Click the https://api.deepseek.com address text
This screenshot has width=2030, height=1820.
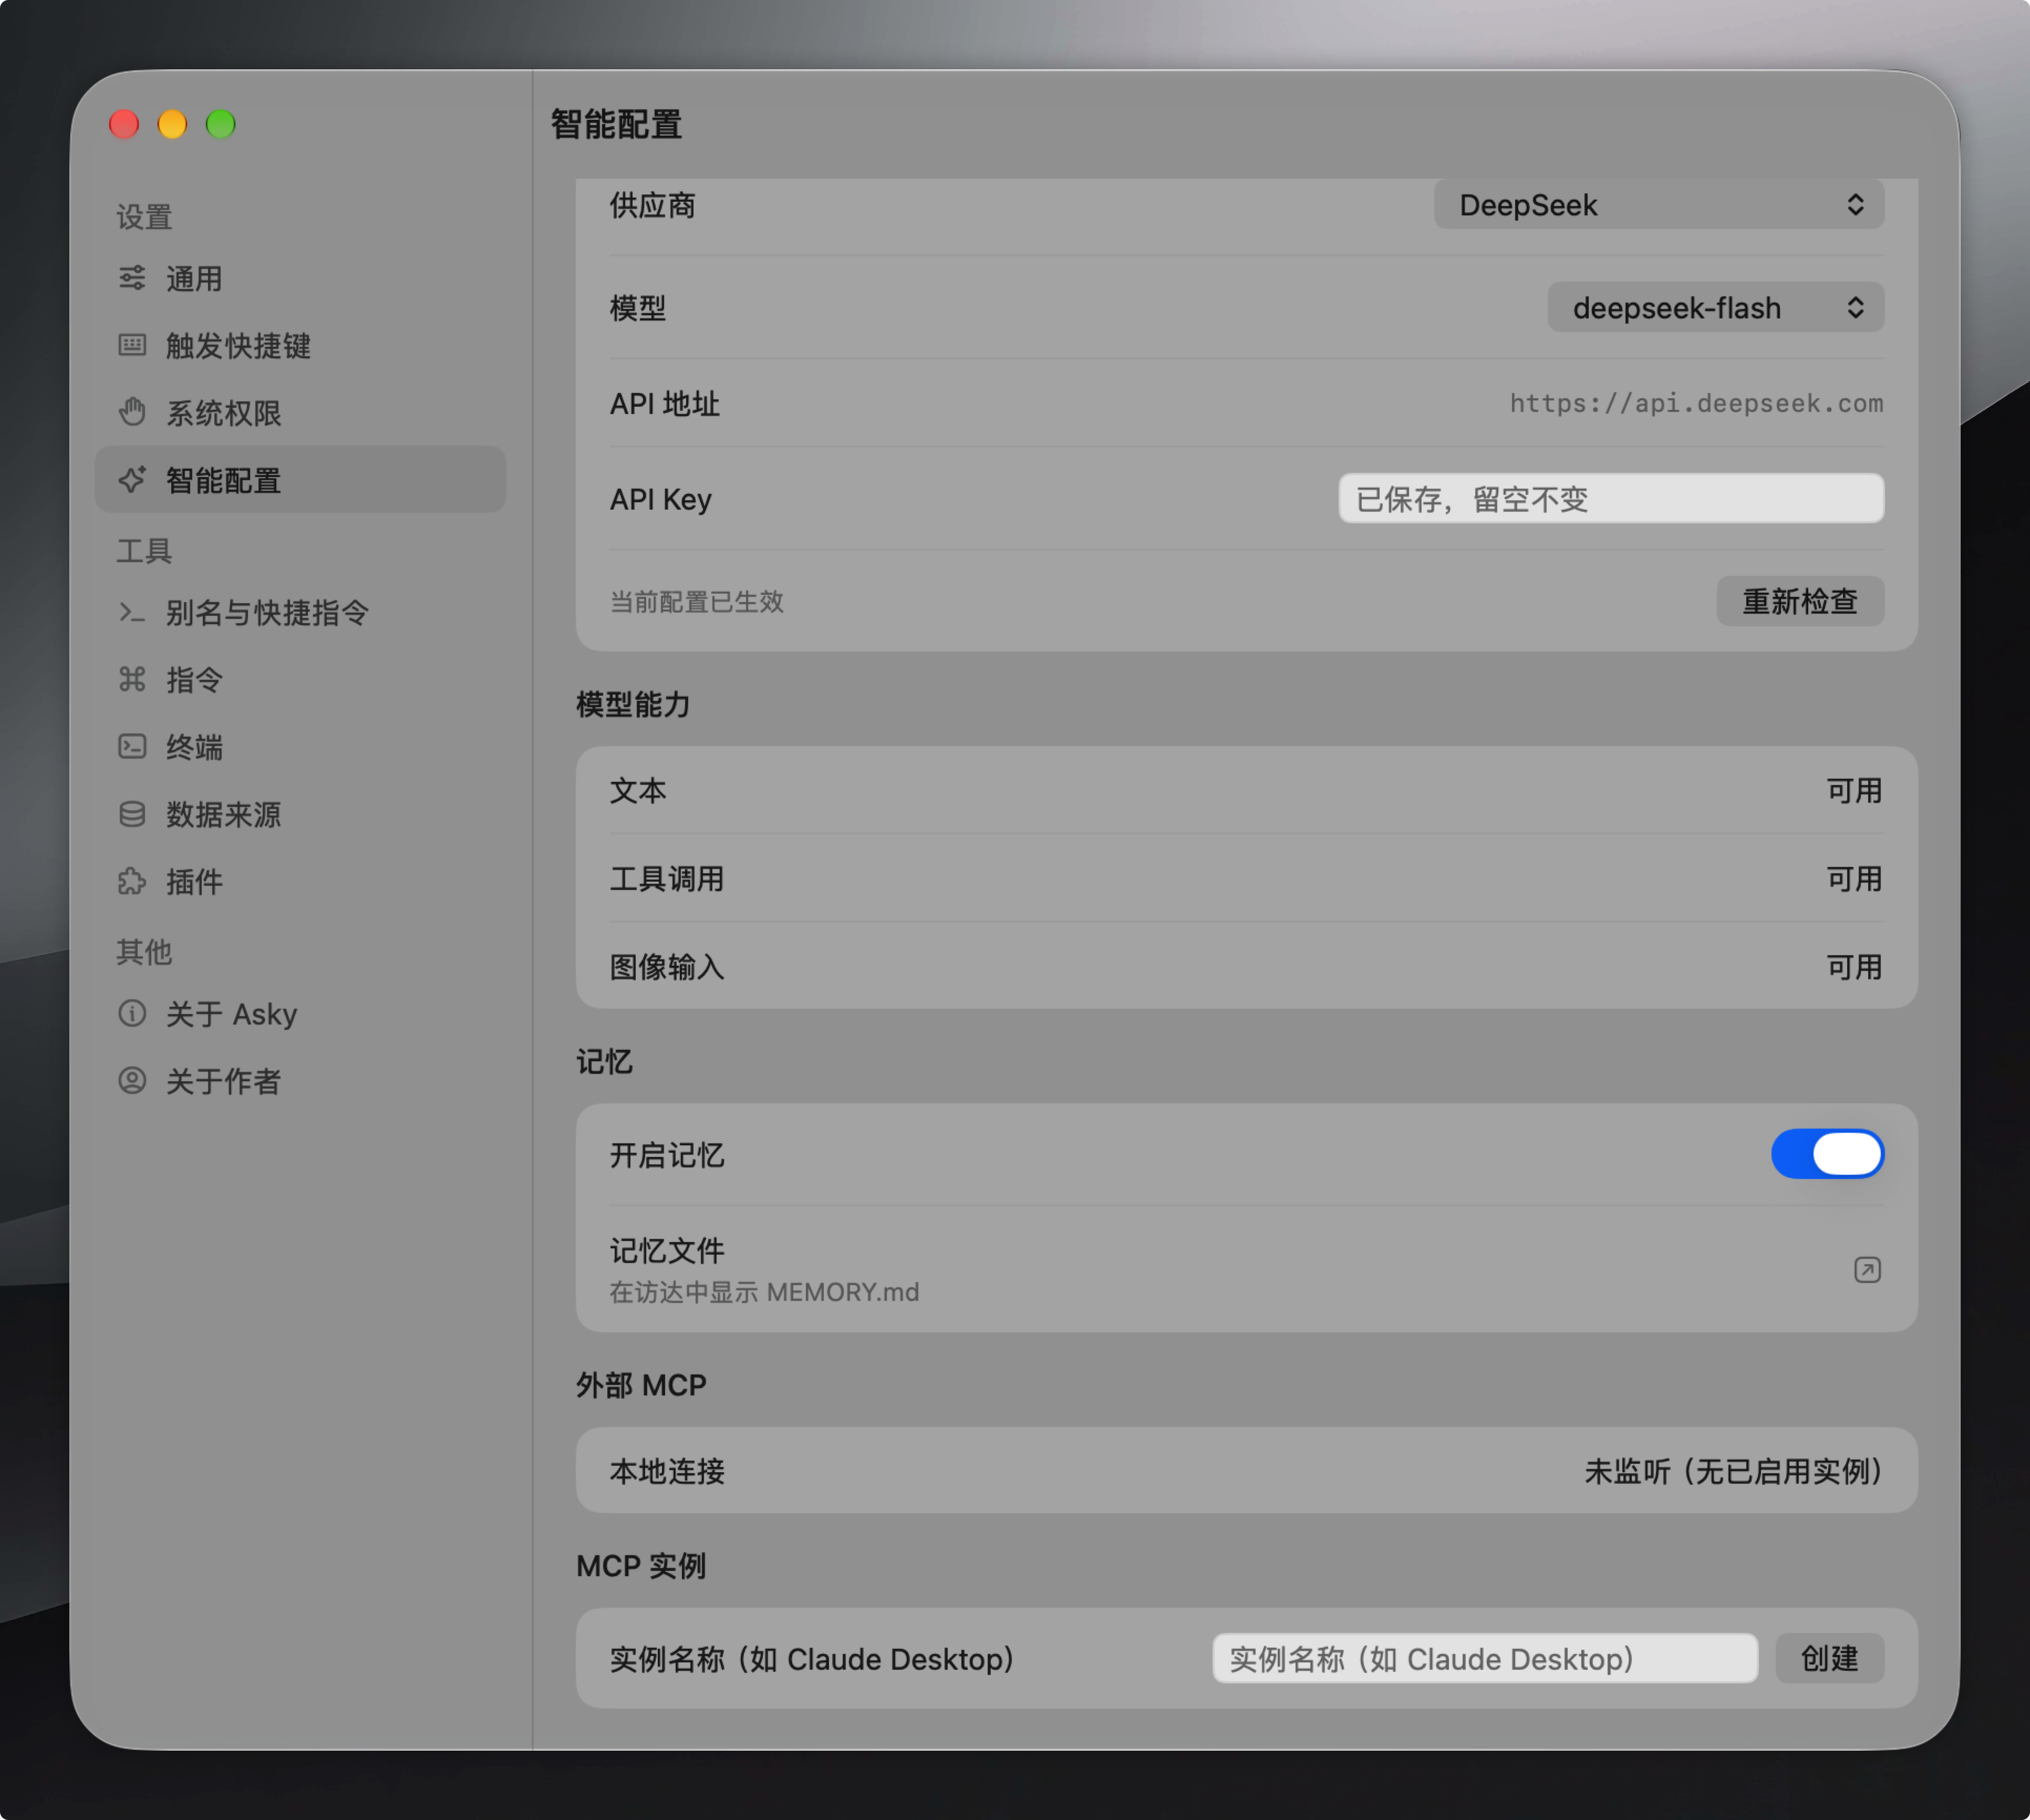point(1696,403)
